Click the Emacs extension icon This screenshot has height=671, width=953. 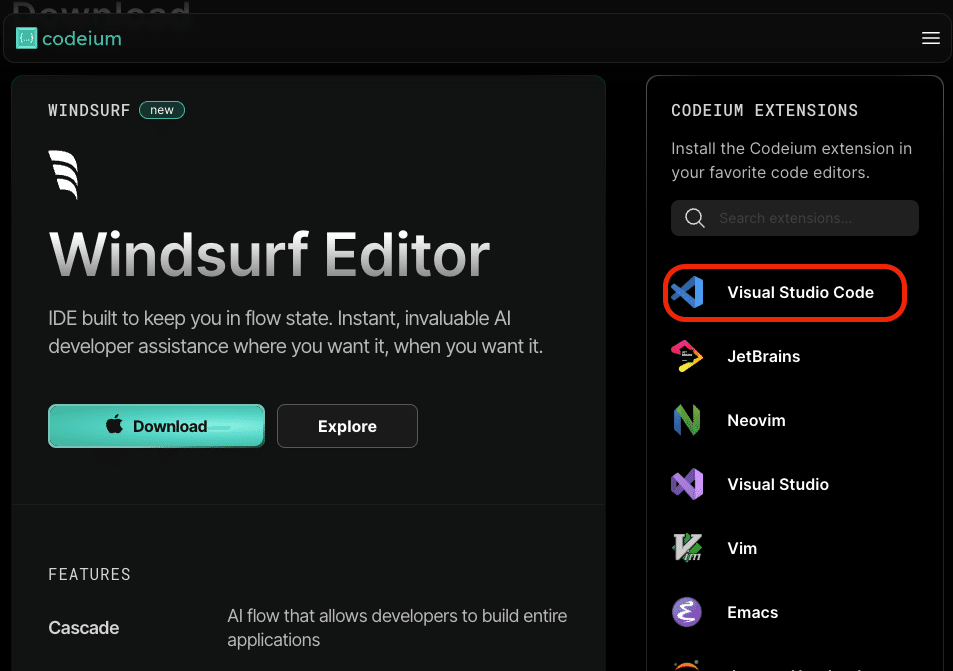click(686, 612)
